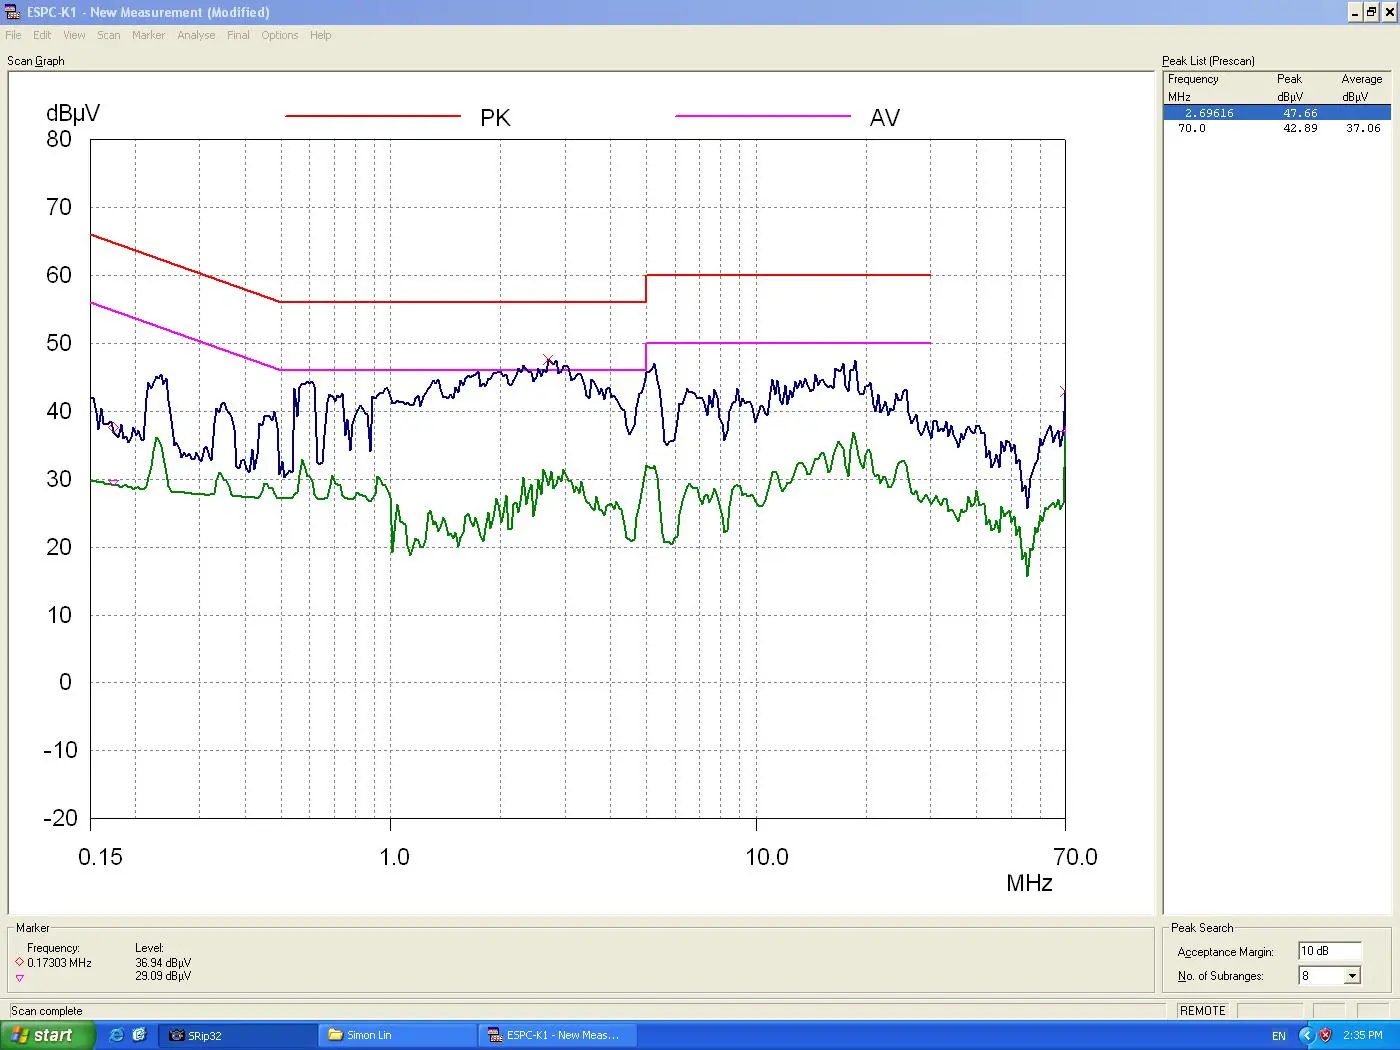Click the Scan Graph panel label
The image size is (1400, 1050).
click(x=36, y=61)
